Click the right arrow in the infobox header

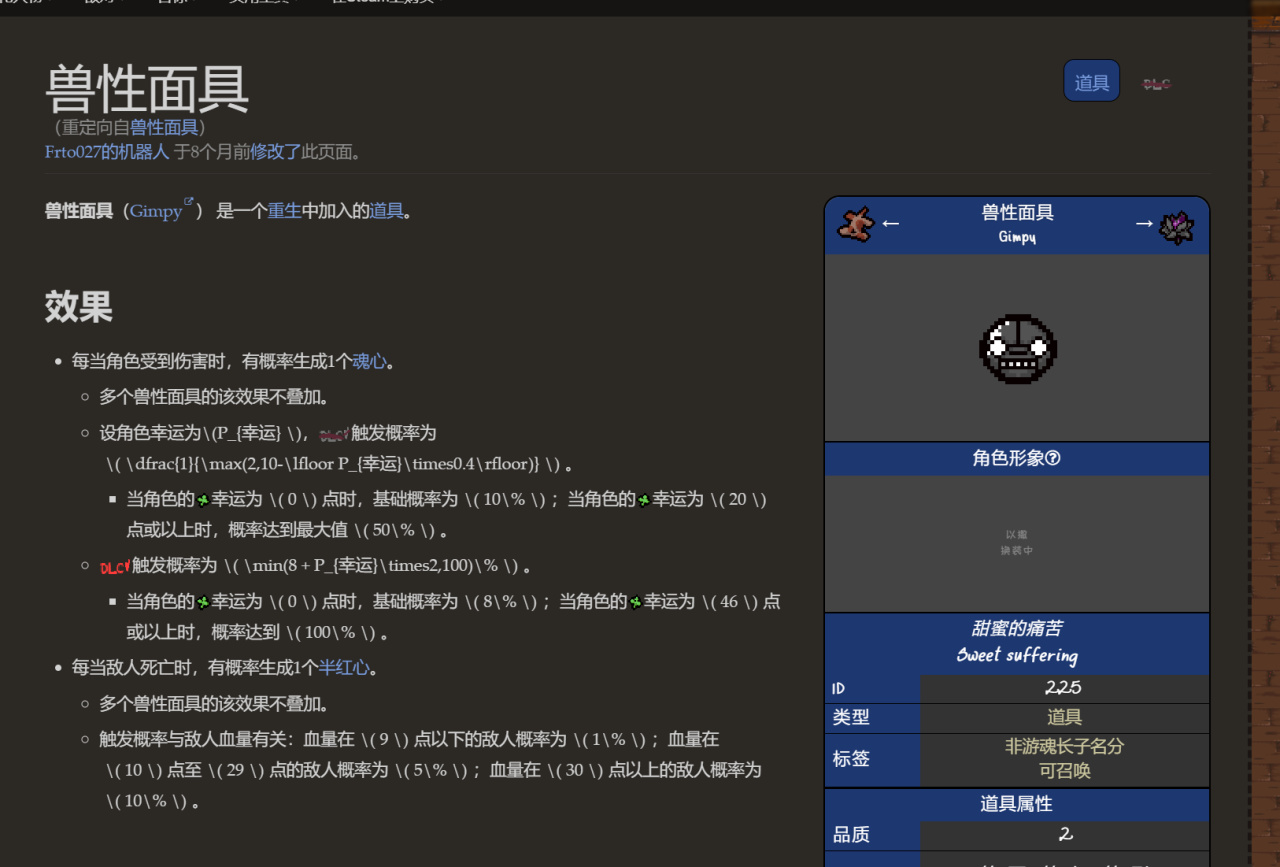pyautogui.click(x=1144, y=223)
